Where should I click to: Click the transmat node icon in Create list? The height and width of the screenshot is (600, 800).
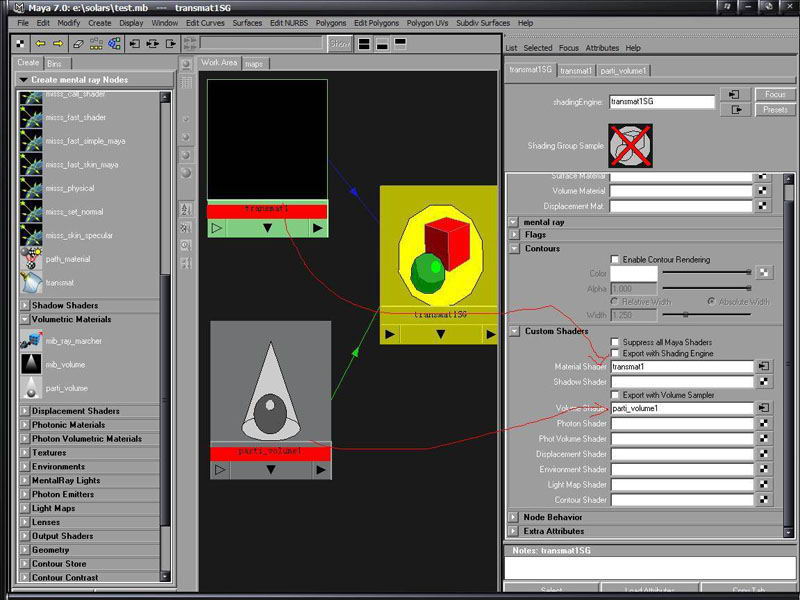pos(31,284)
